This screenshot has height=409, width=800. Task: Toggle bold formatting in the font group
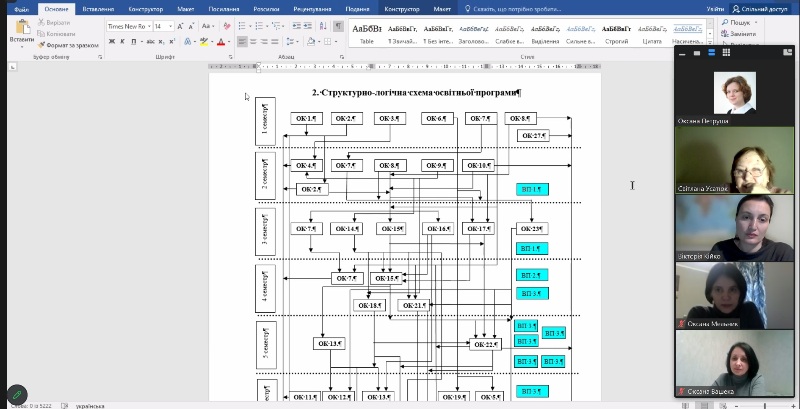coord(110,42)
